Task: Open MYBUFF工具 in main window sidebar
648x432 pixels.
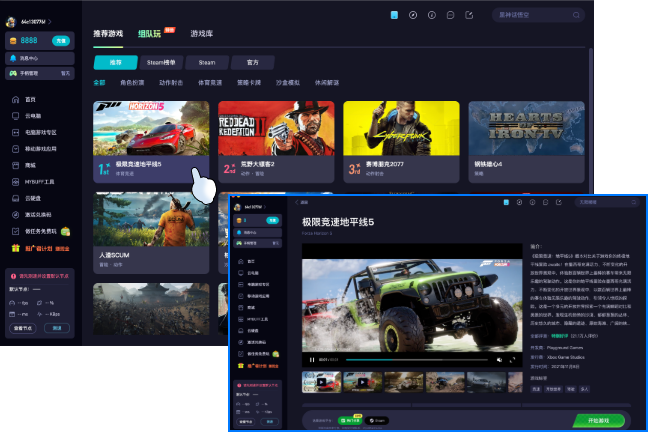Action: (33, 182)
